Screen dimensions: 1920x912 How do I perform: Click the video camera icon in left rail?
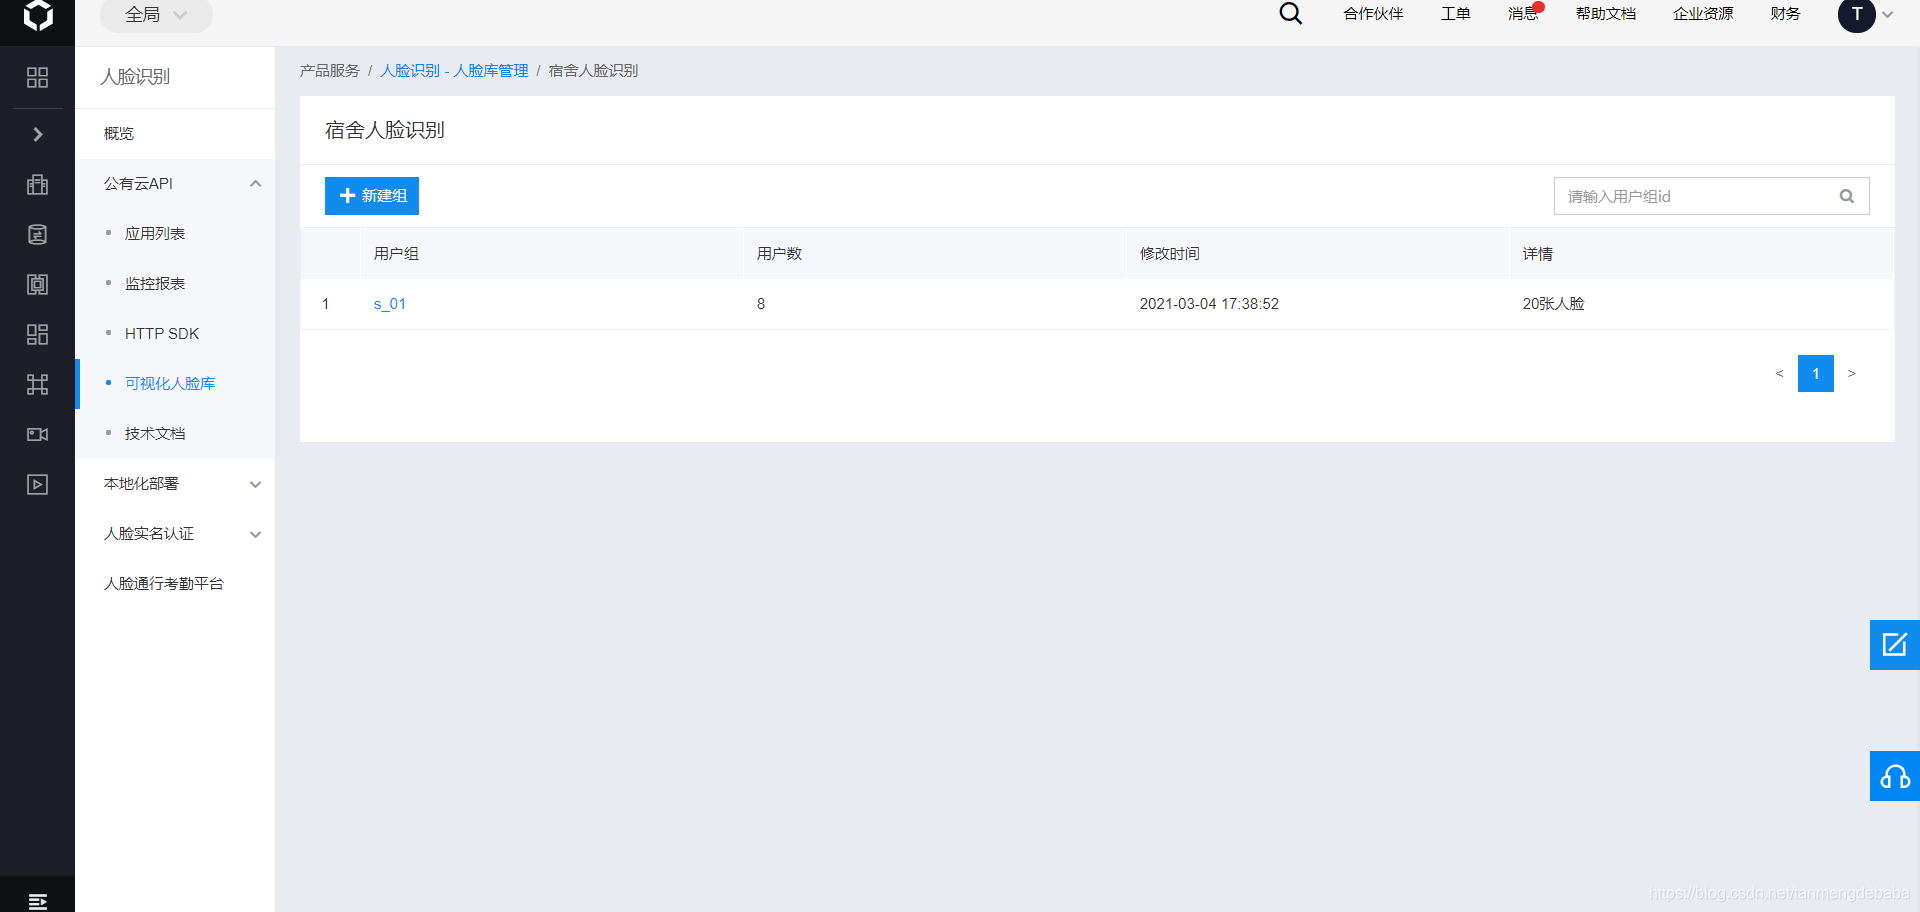tap(37, 434)
